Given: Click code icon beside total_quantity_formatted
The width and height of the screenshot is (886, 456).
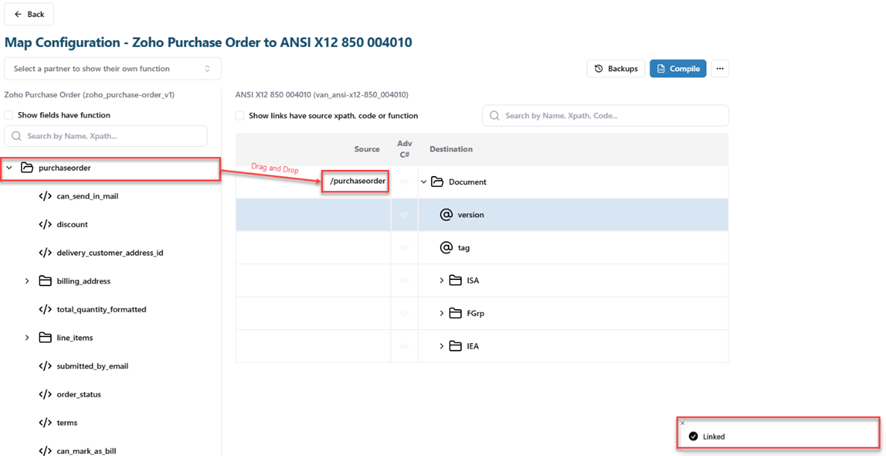Looking at the screenshot, I should tap(45, 310).
